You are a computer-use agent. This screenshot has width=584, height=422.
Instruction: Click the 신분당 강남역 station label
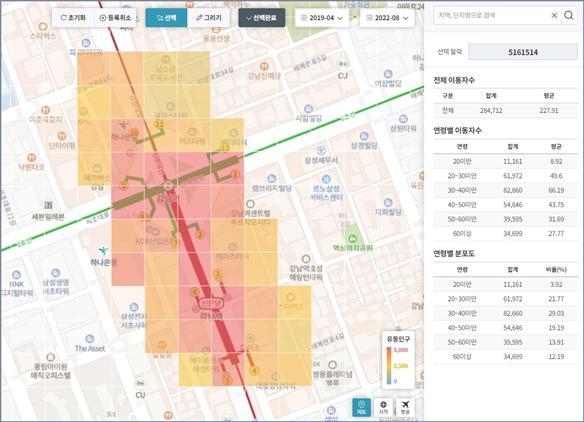coord(211,310)
